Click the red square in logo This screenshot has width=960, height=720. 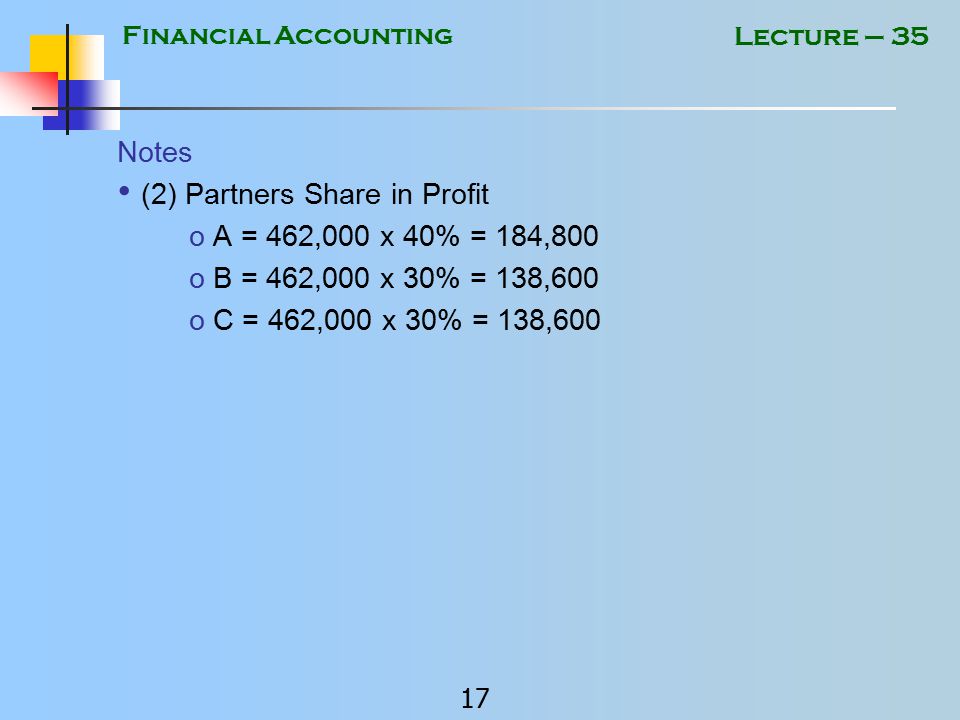coord(29,94)
